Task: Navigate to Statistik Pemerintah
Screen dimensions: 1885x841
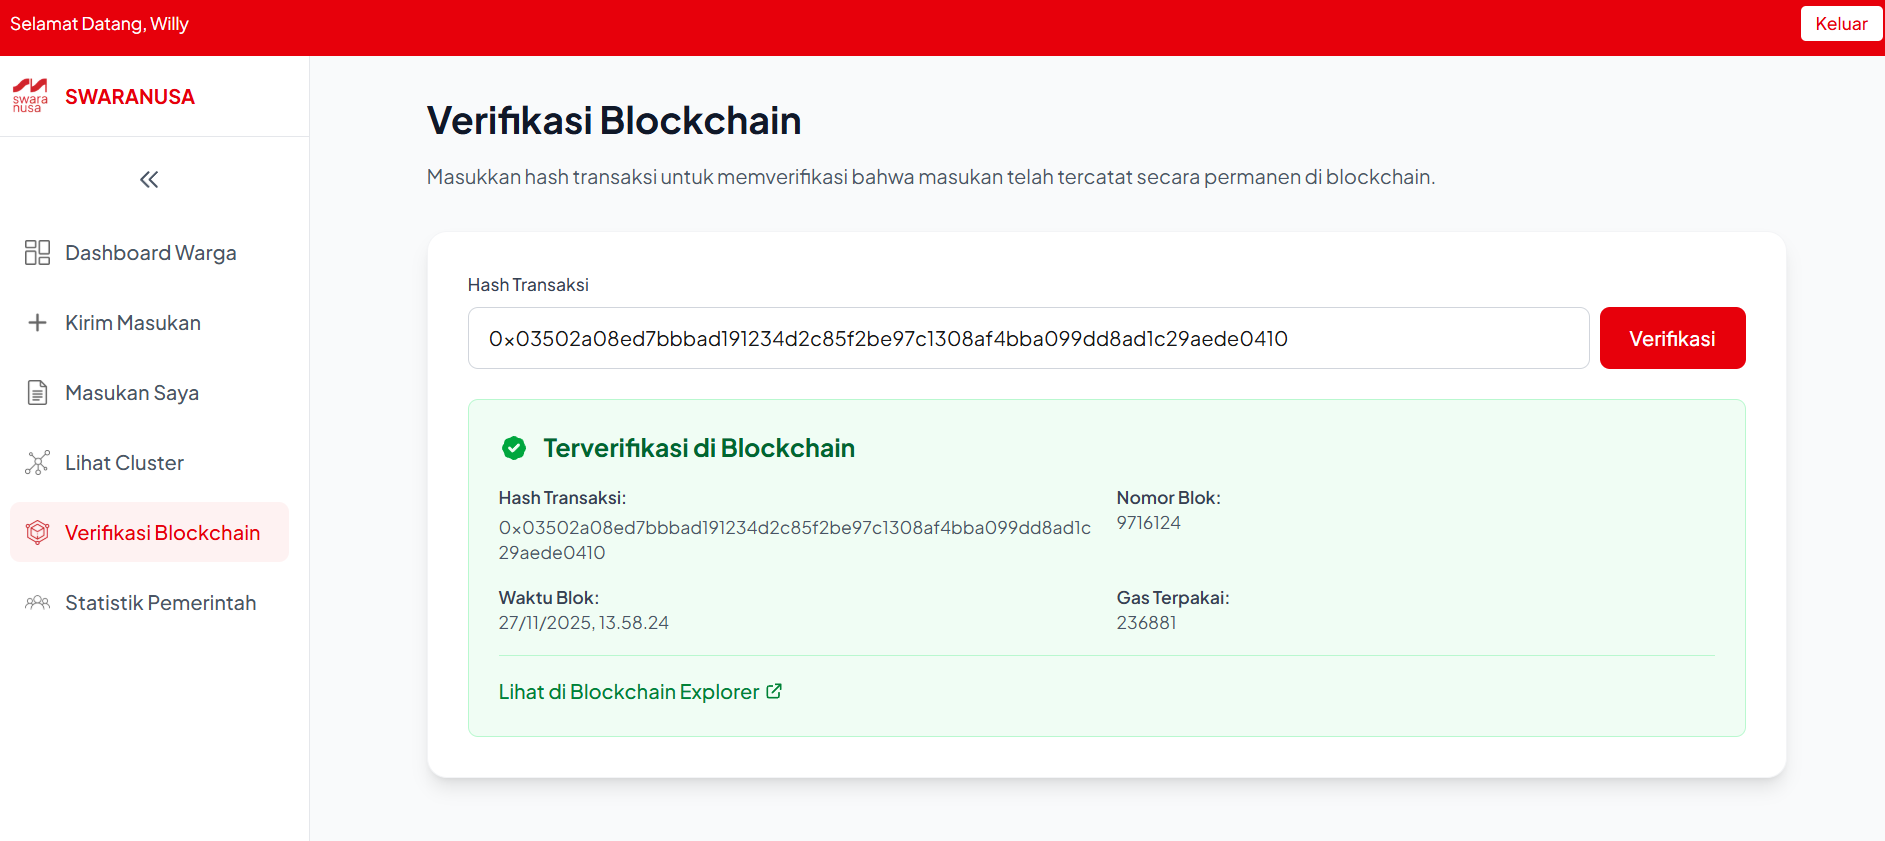Action: point(160,602)
